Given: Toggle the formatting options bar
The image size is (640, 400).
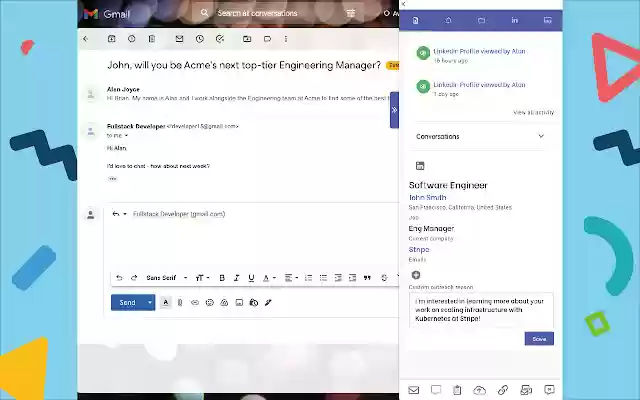Looking at the screenshot, I should tap(165, 302).
